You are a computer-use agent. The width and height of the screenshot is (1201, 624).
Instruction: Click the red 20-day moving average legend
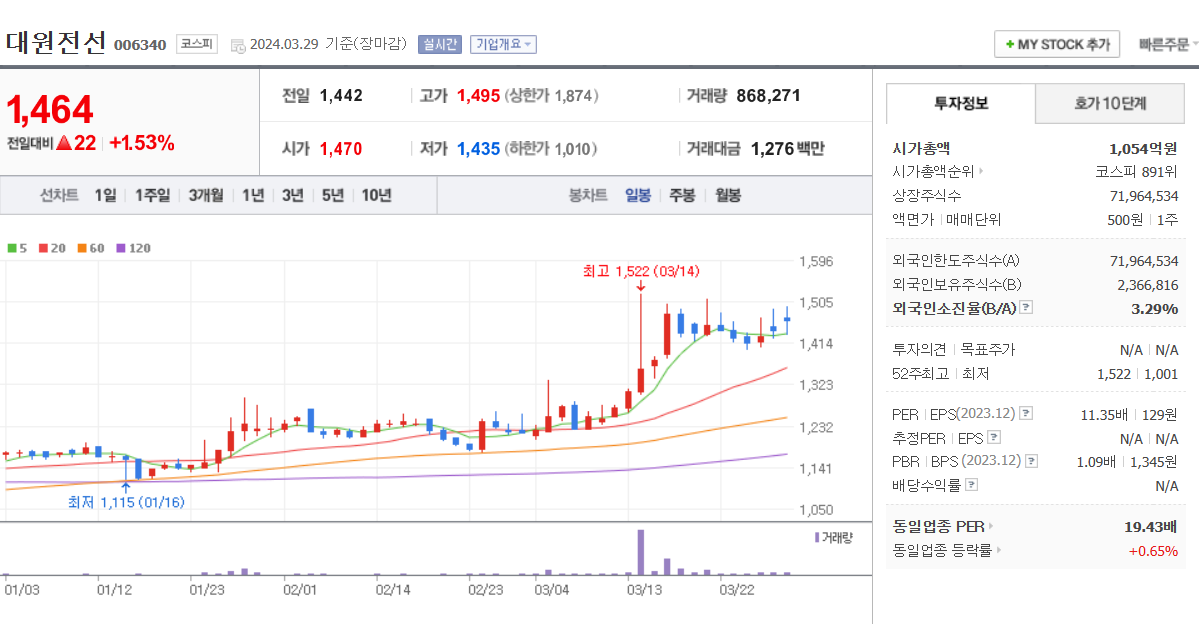(x=51, y=248)
